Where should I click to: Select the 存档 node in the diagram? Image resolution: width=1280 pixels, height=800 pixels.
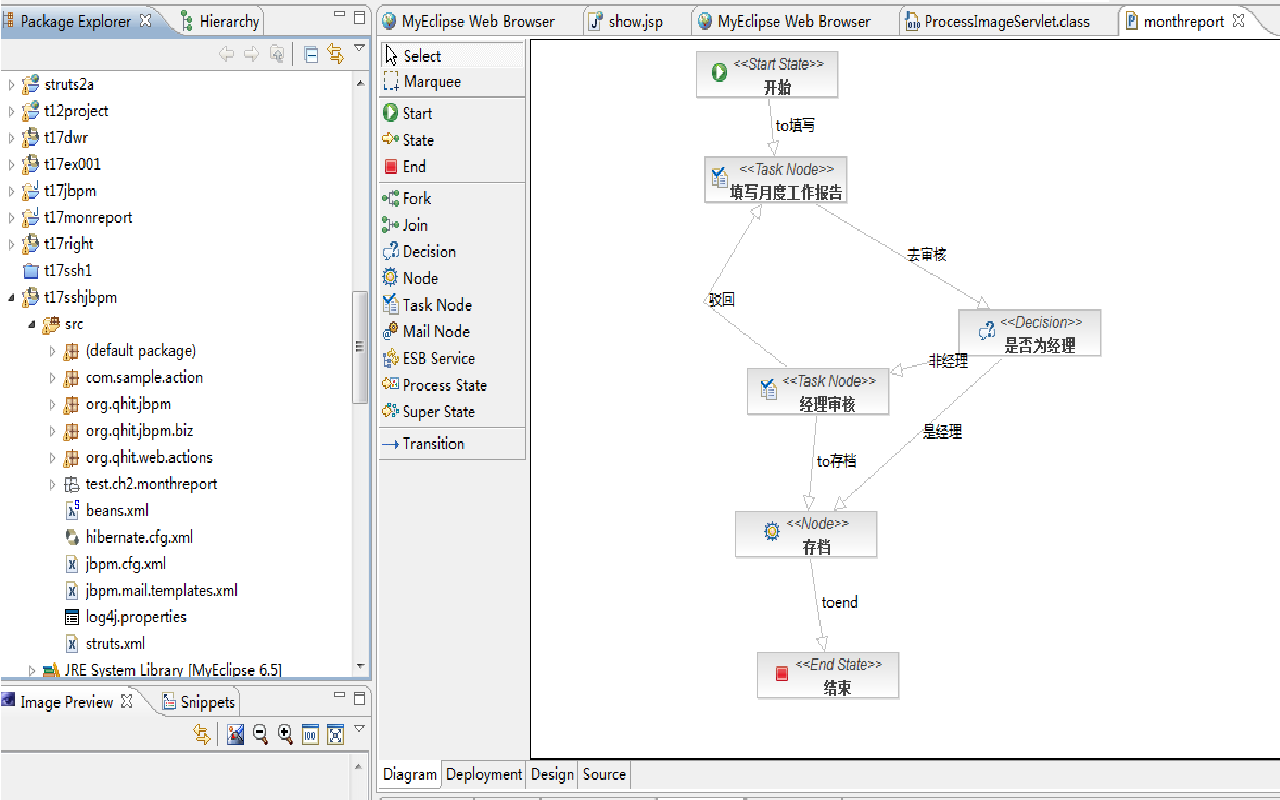(x=806, y=534)
